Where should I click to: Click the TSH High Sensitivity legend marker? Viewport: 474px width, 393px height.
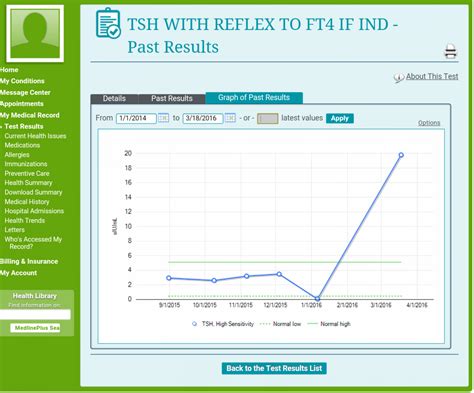point(195,324)
